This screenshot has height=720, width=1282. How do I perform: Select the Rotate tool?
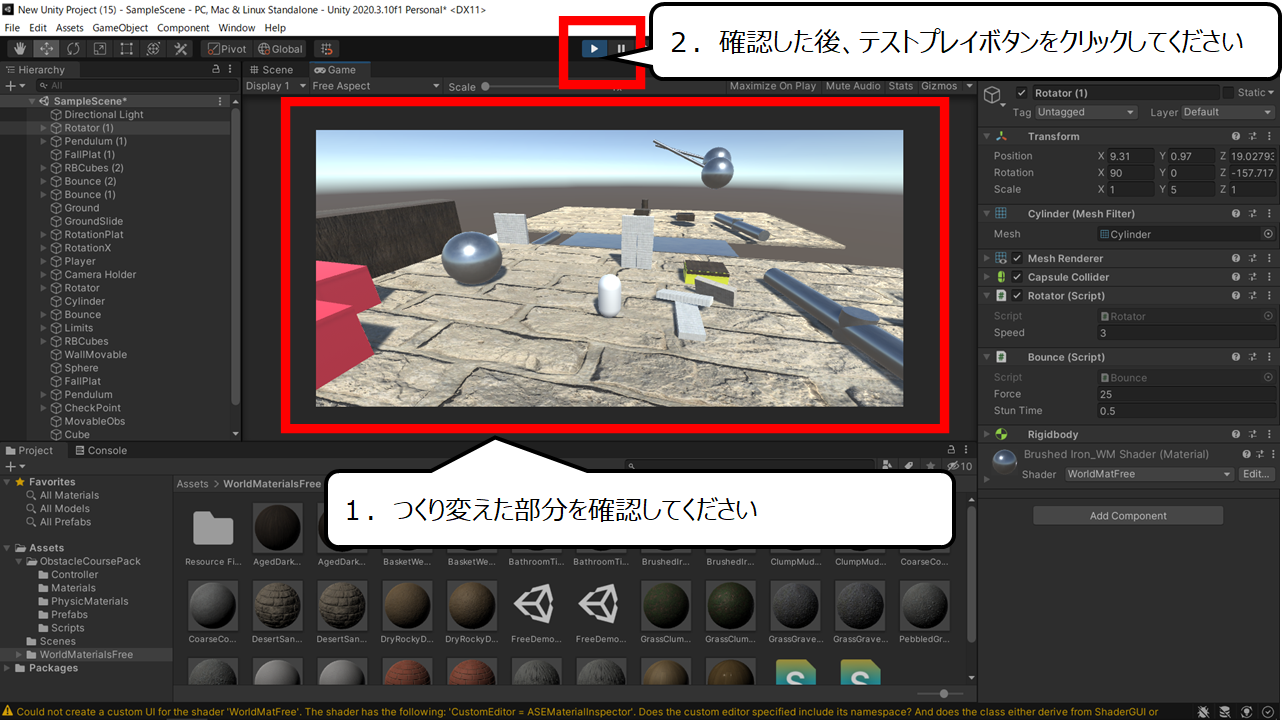click(73, 48)
